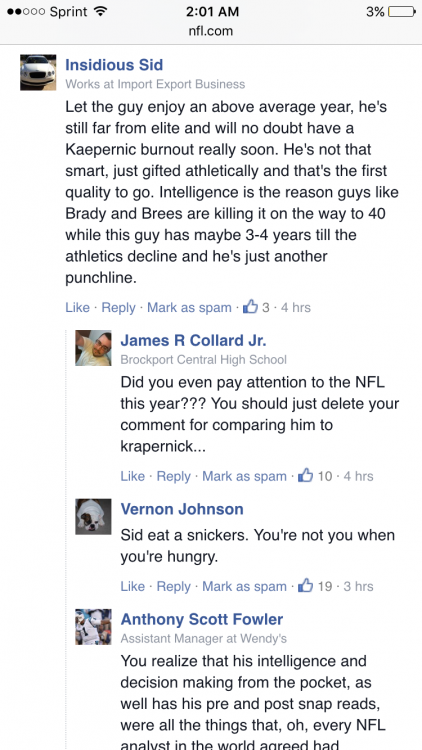This screenshot has height=750, width=422.
Task: Open Insidious Sid's car profile picture
Action: point(38,72)
